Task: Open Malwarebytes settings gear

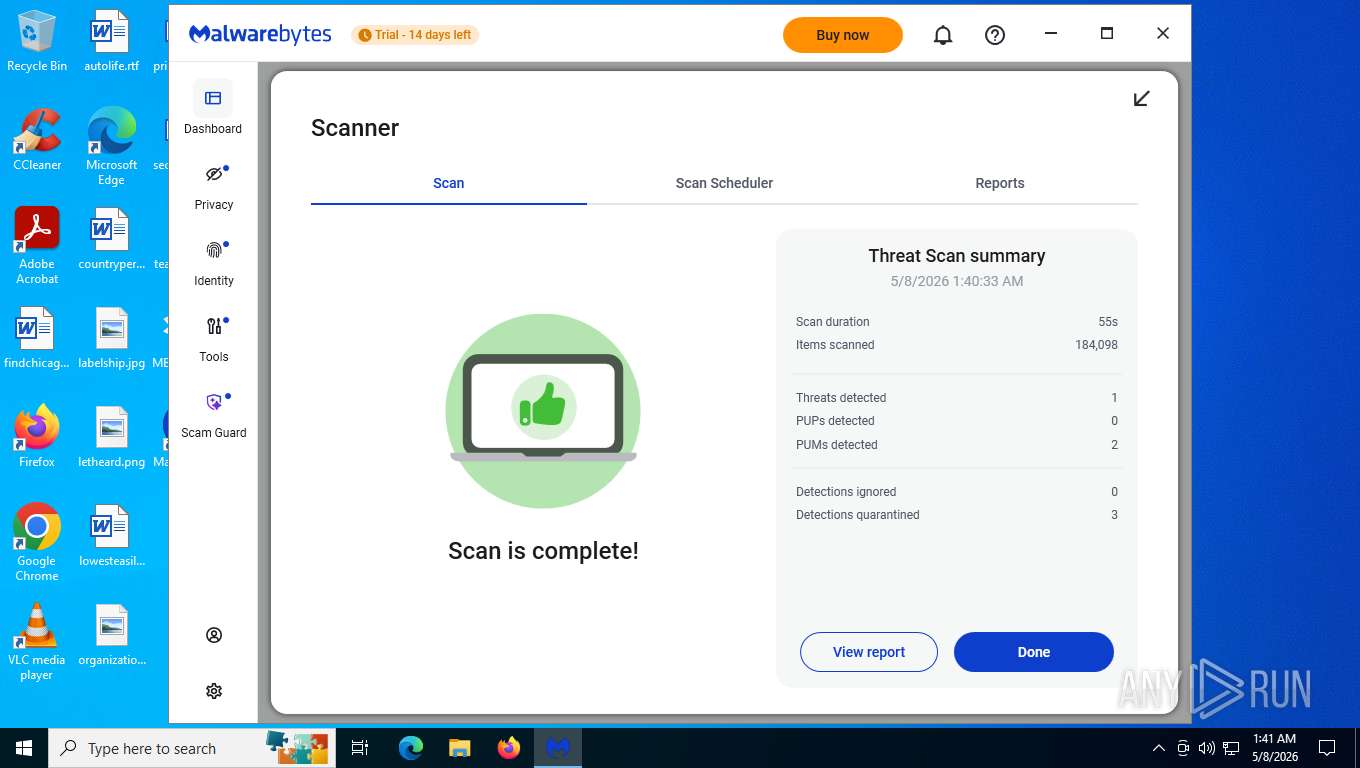Action: [x=214, y=691]
